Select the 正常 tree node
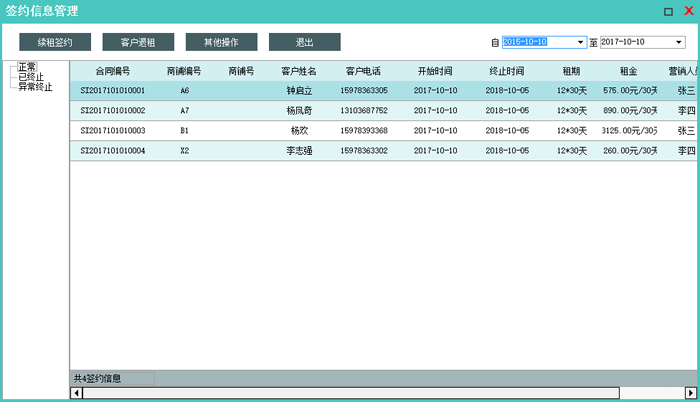The width and height of the screenshot is (700, 402). tap(27, 67)
